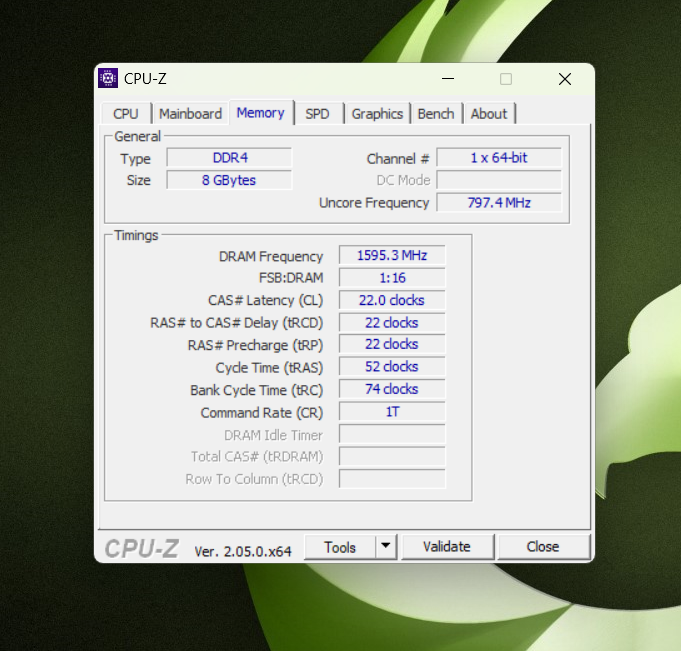Click the Uncore Frequency label
The width and height of the screenshot is (681, 651).
[374, 203]
